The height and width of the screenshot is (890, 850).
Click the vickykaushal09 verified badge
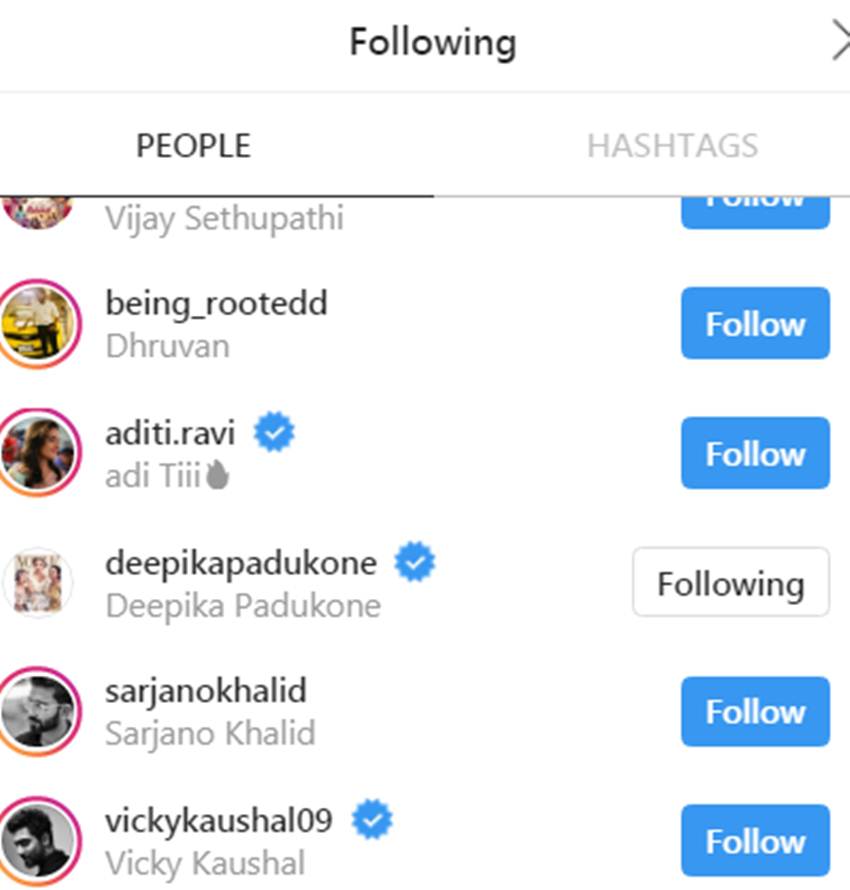372,820
